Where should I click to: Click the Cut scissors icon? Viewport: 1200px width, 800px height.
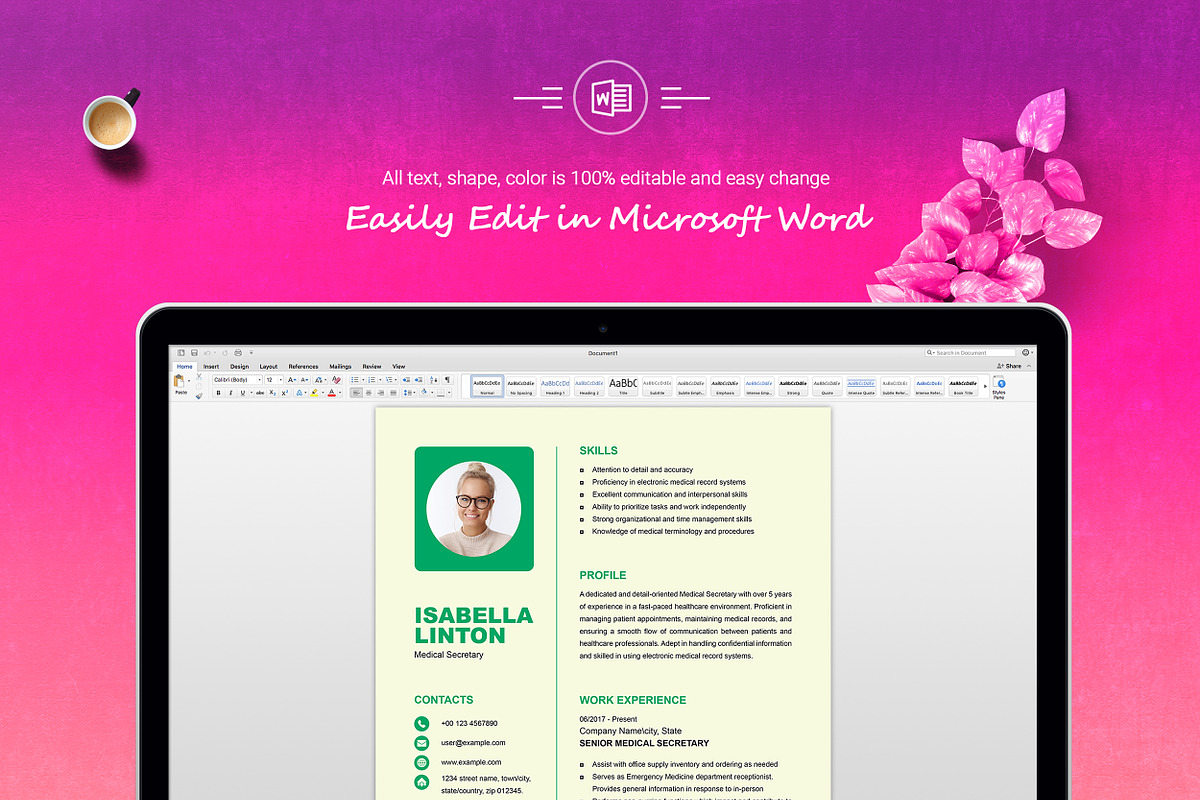[199, 377]
